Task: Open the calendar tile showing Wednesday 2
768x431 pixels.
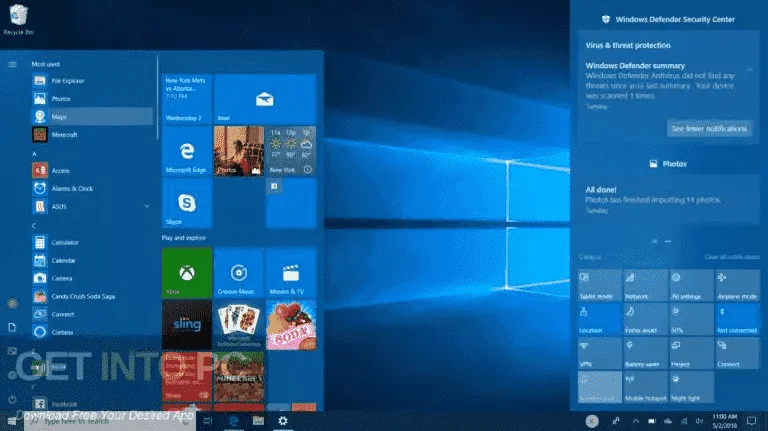Action: (187, 99)
